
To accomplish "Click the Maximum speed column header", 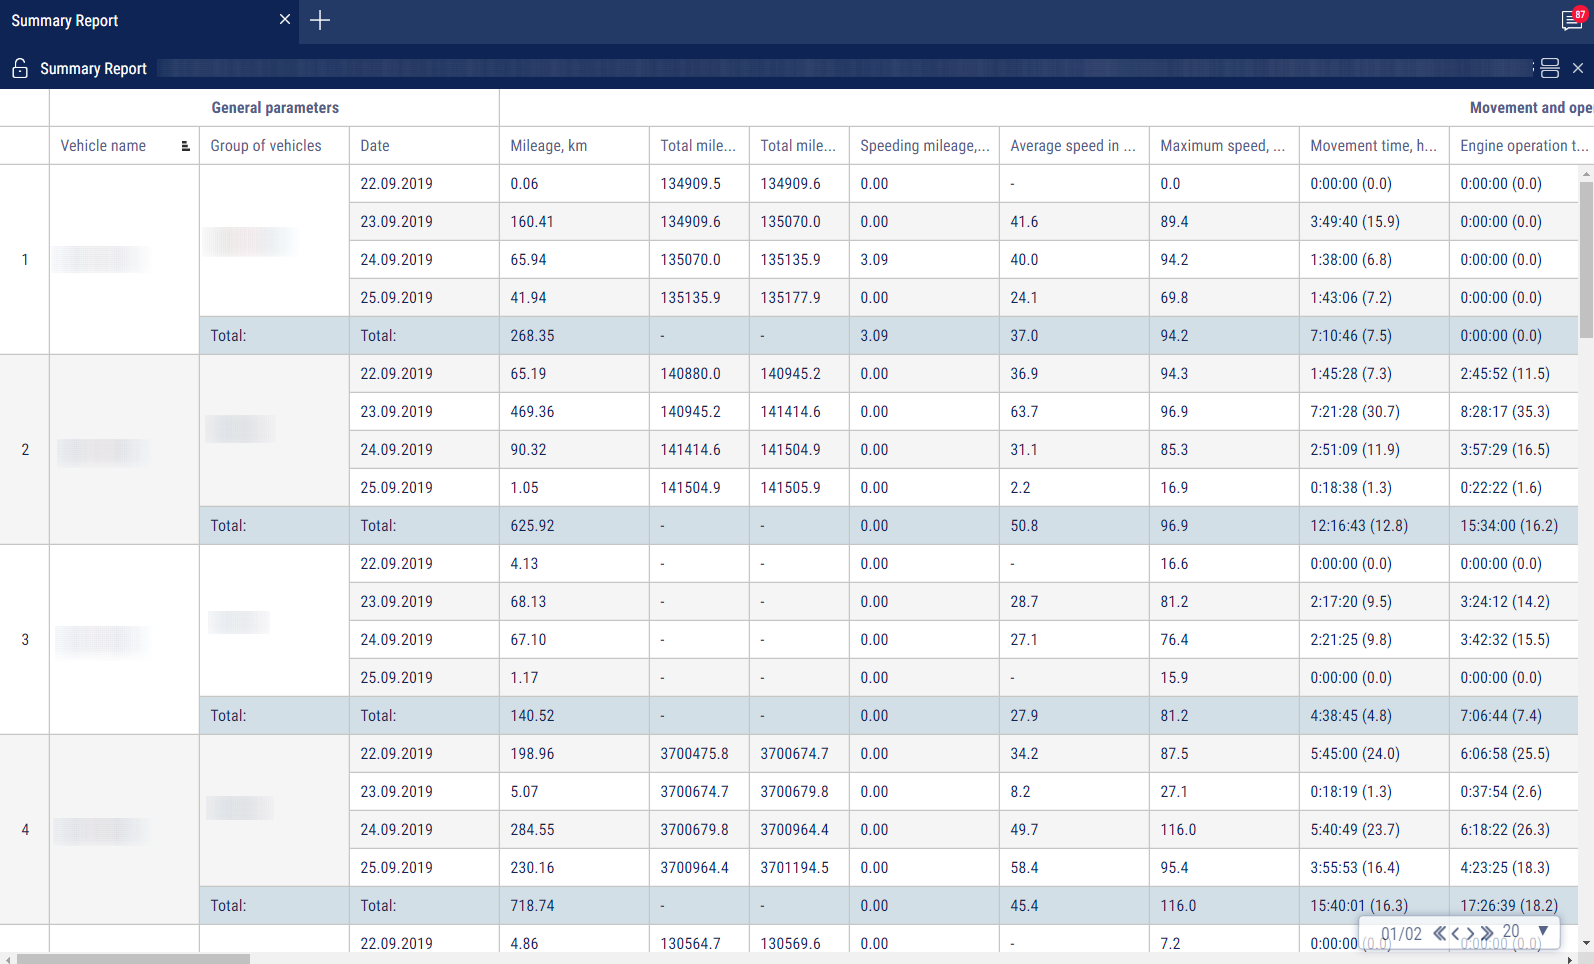I will coord(1223,146).
